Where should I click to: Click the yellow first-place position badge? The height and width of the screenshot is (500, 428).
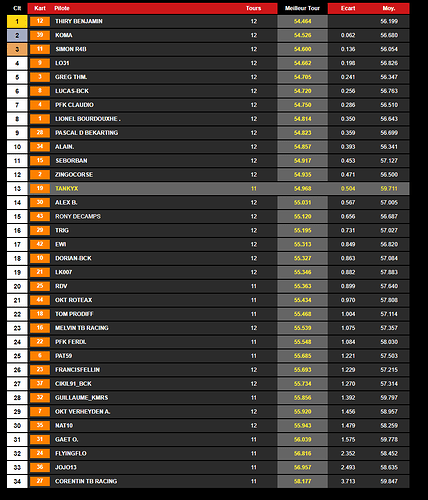(x=17, y=22)
